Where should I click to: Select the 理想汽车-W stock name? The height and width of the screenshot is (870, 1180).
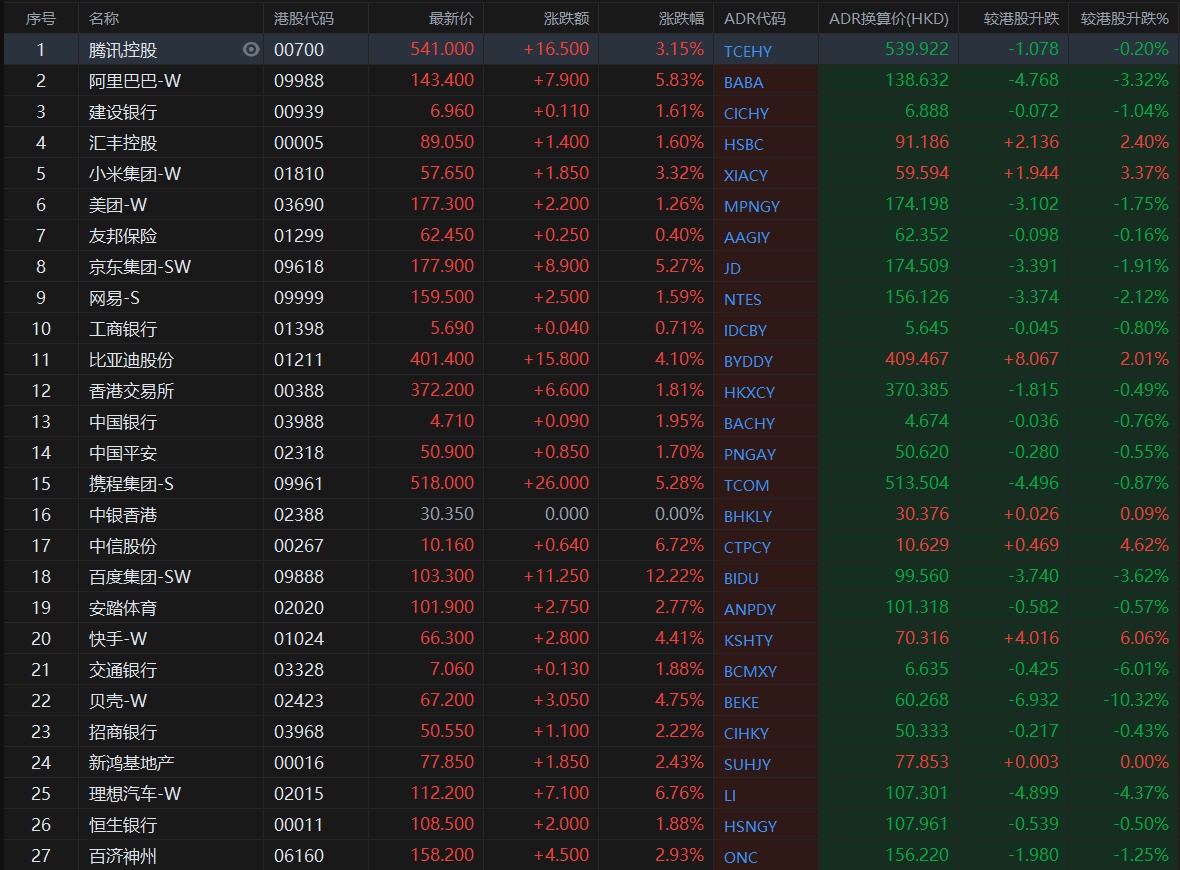point(135,793)
